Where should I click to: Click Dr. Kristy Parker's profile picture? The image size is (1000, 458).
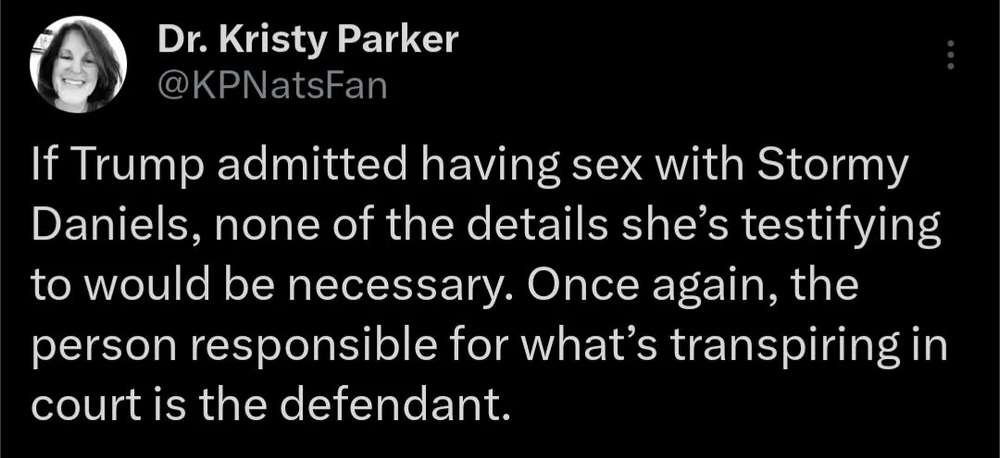coord(78,65)
